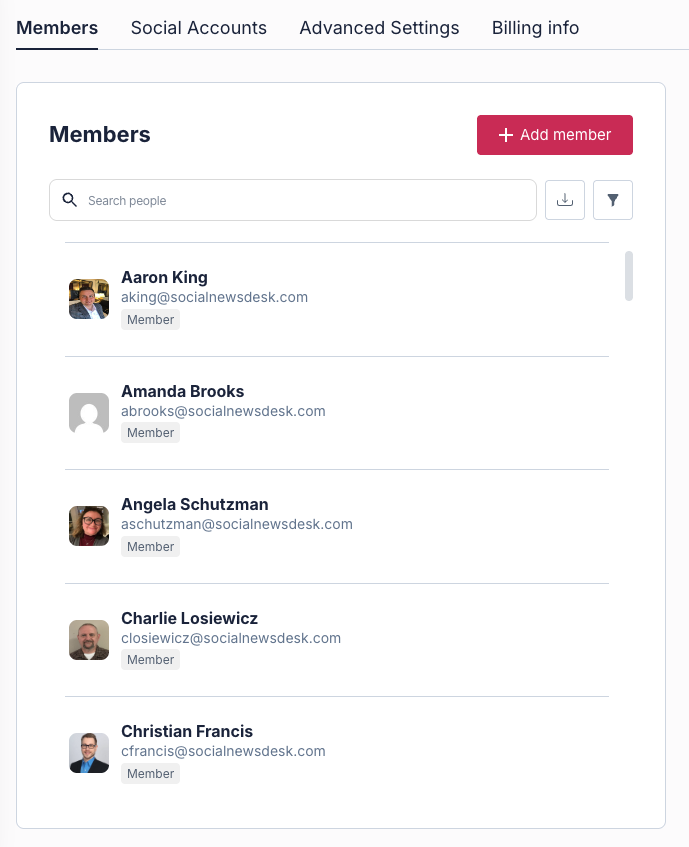Open the Advanced Settings tab
Viewport: 689px width, 847px height.
[380, 28]
